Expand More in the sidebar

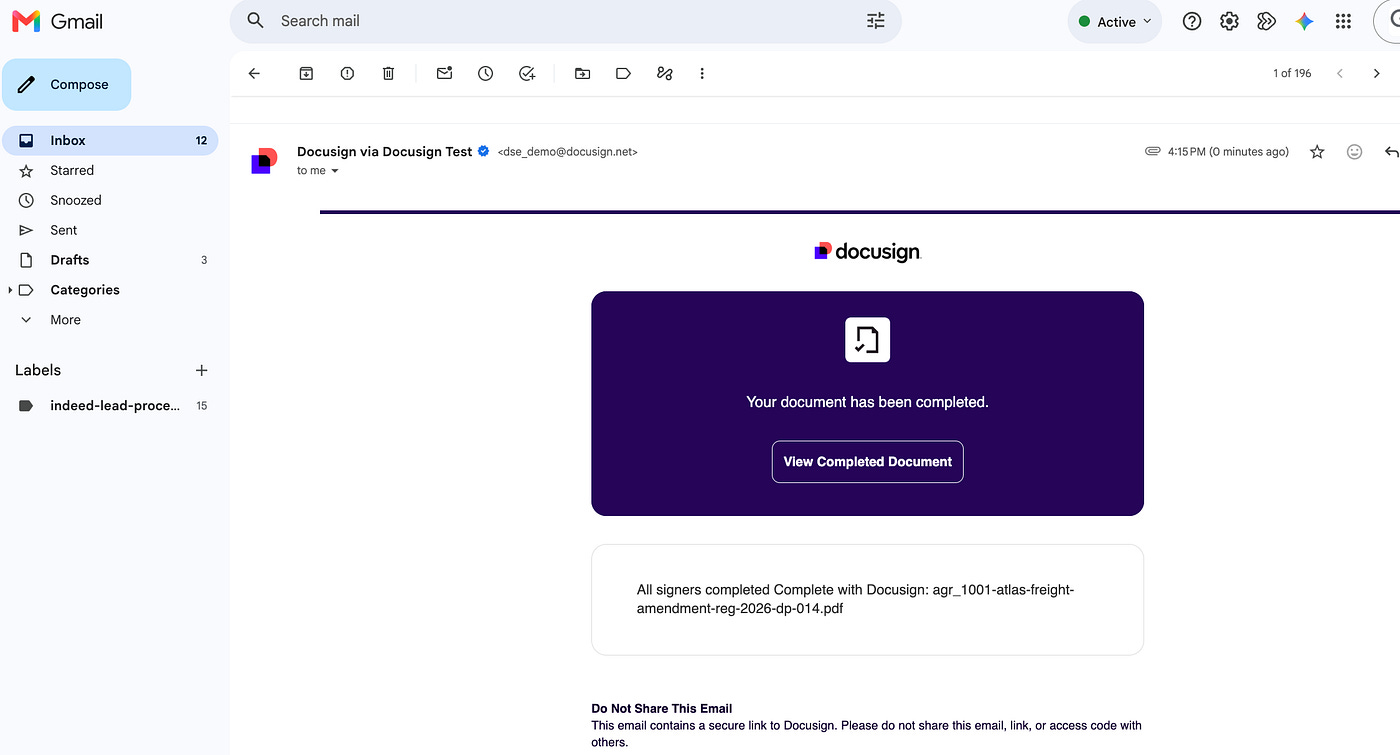(65, 320)
